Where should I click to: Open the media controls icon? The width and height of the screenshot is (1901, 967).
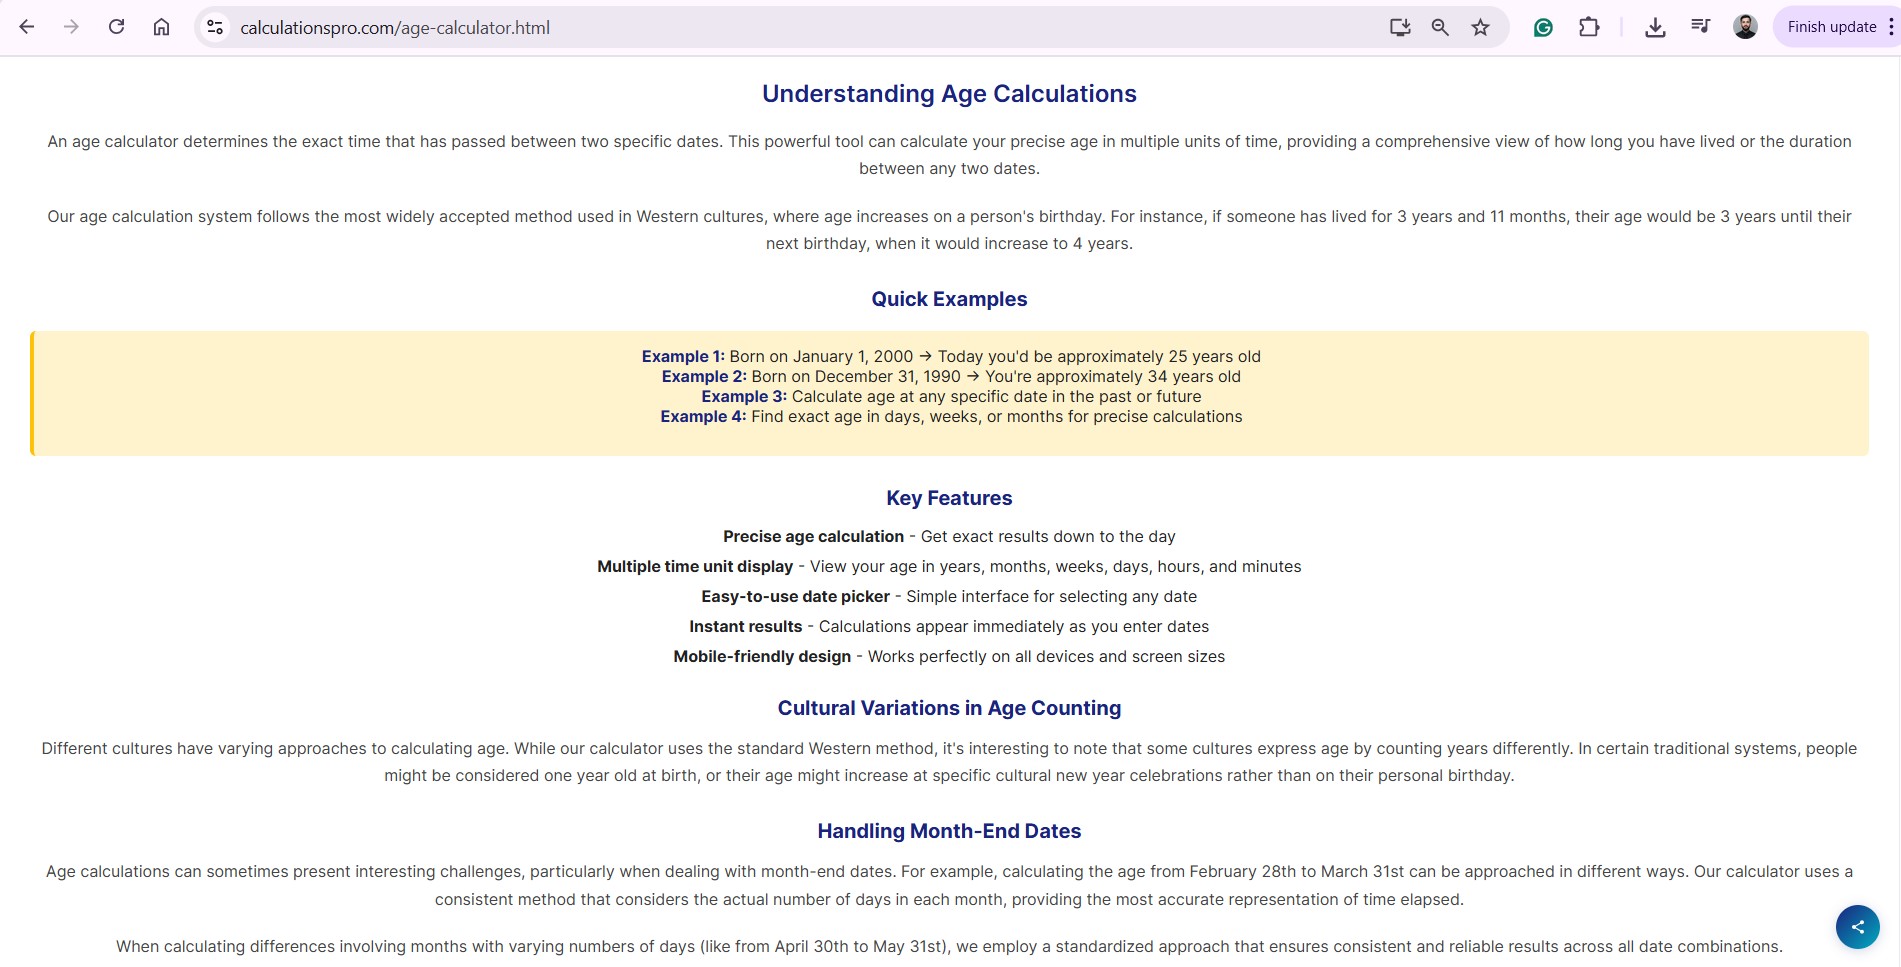click(1700, 27)
